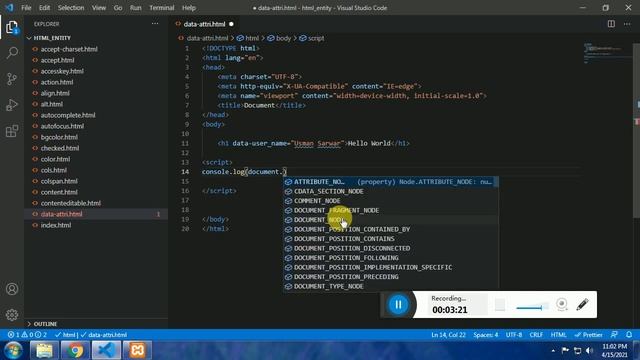Change language mode via HTML status item

558,335
